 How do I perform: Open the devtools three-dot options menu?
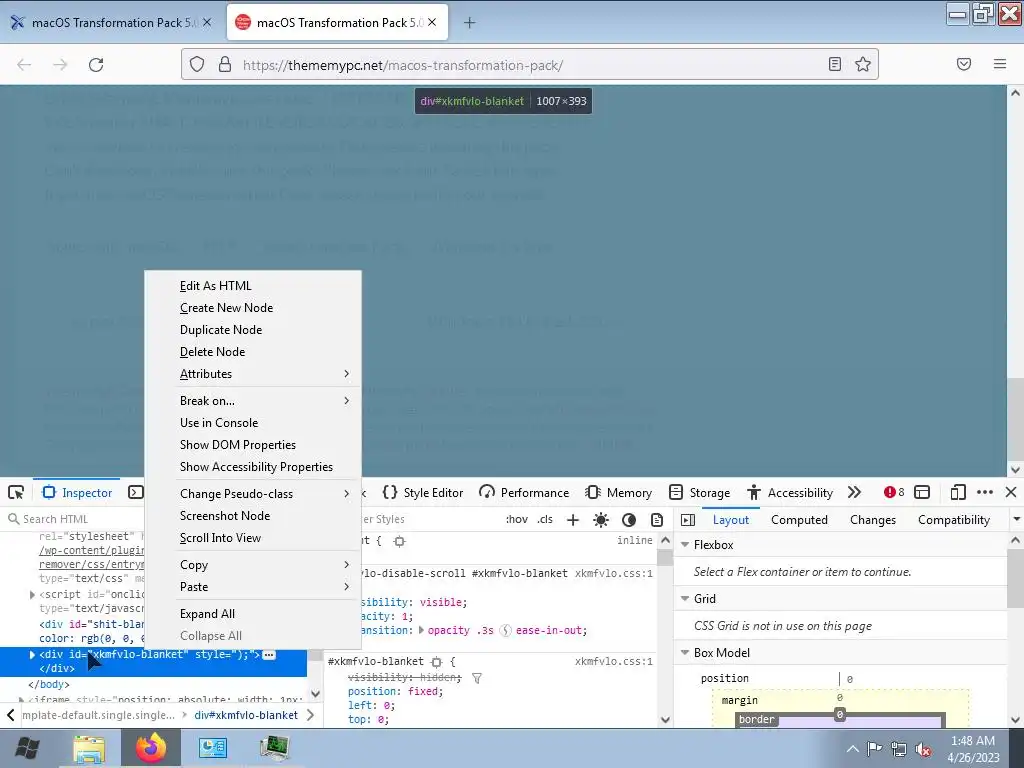click(x=985, y=492)
